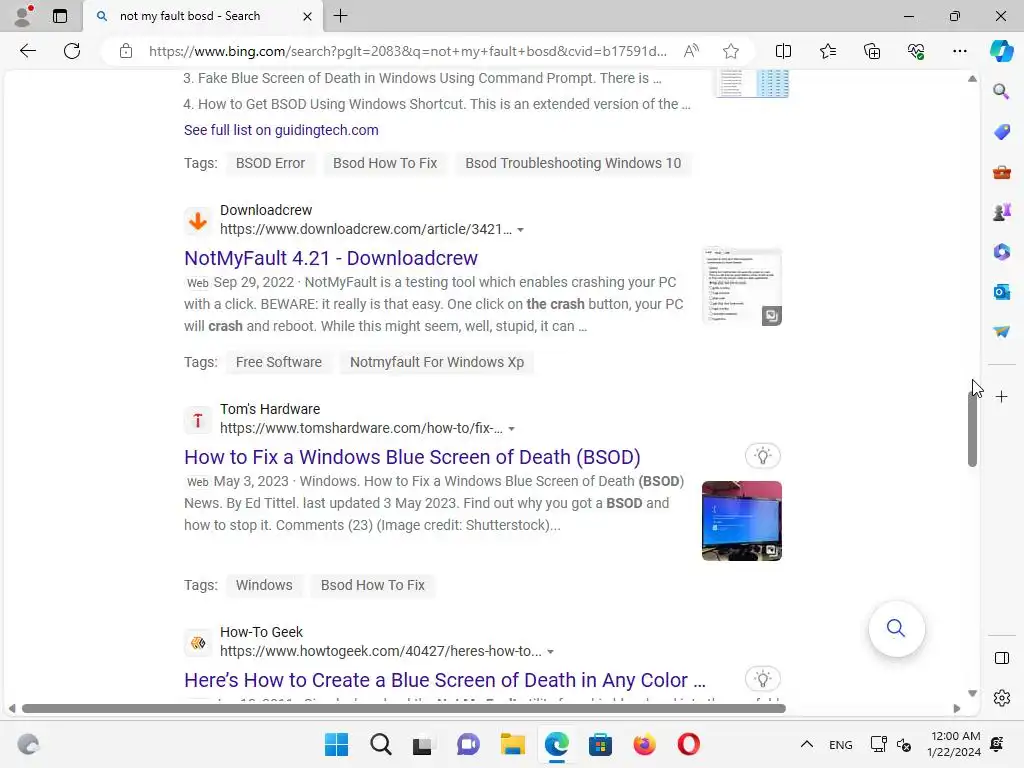The width and height of the screenshot is (1024, 768).
Task: Open the profile account icon
Action: pyautogui.click(x=24, y=16)
